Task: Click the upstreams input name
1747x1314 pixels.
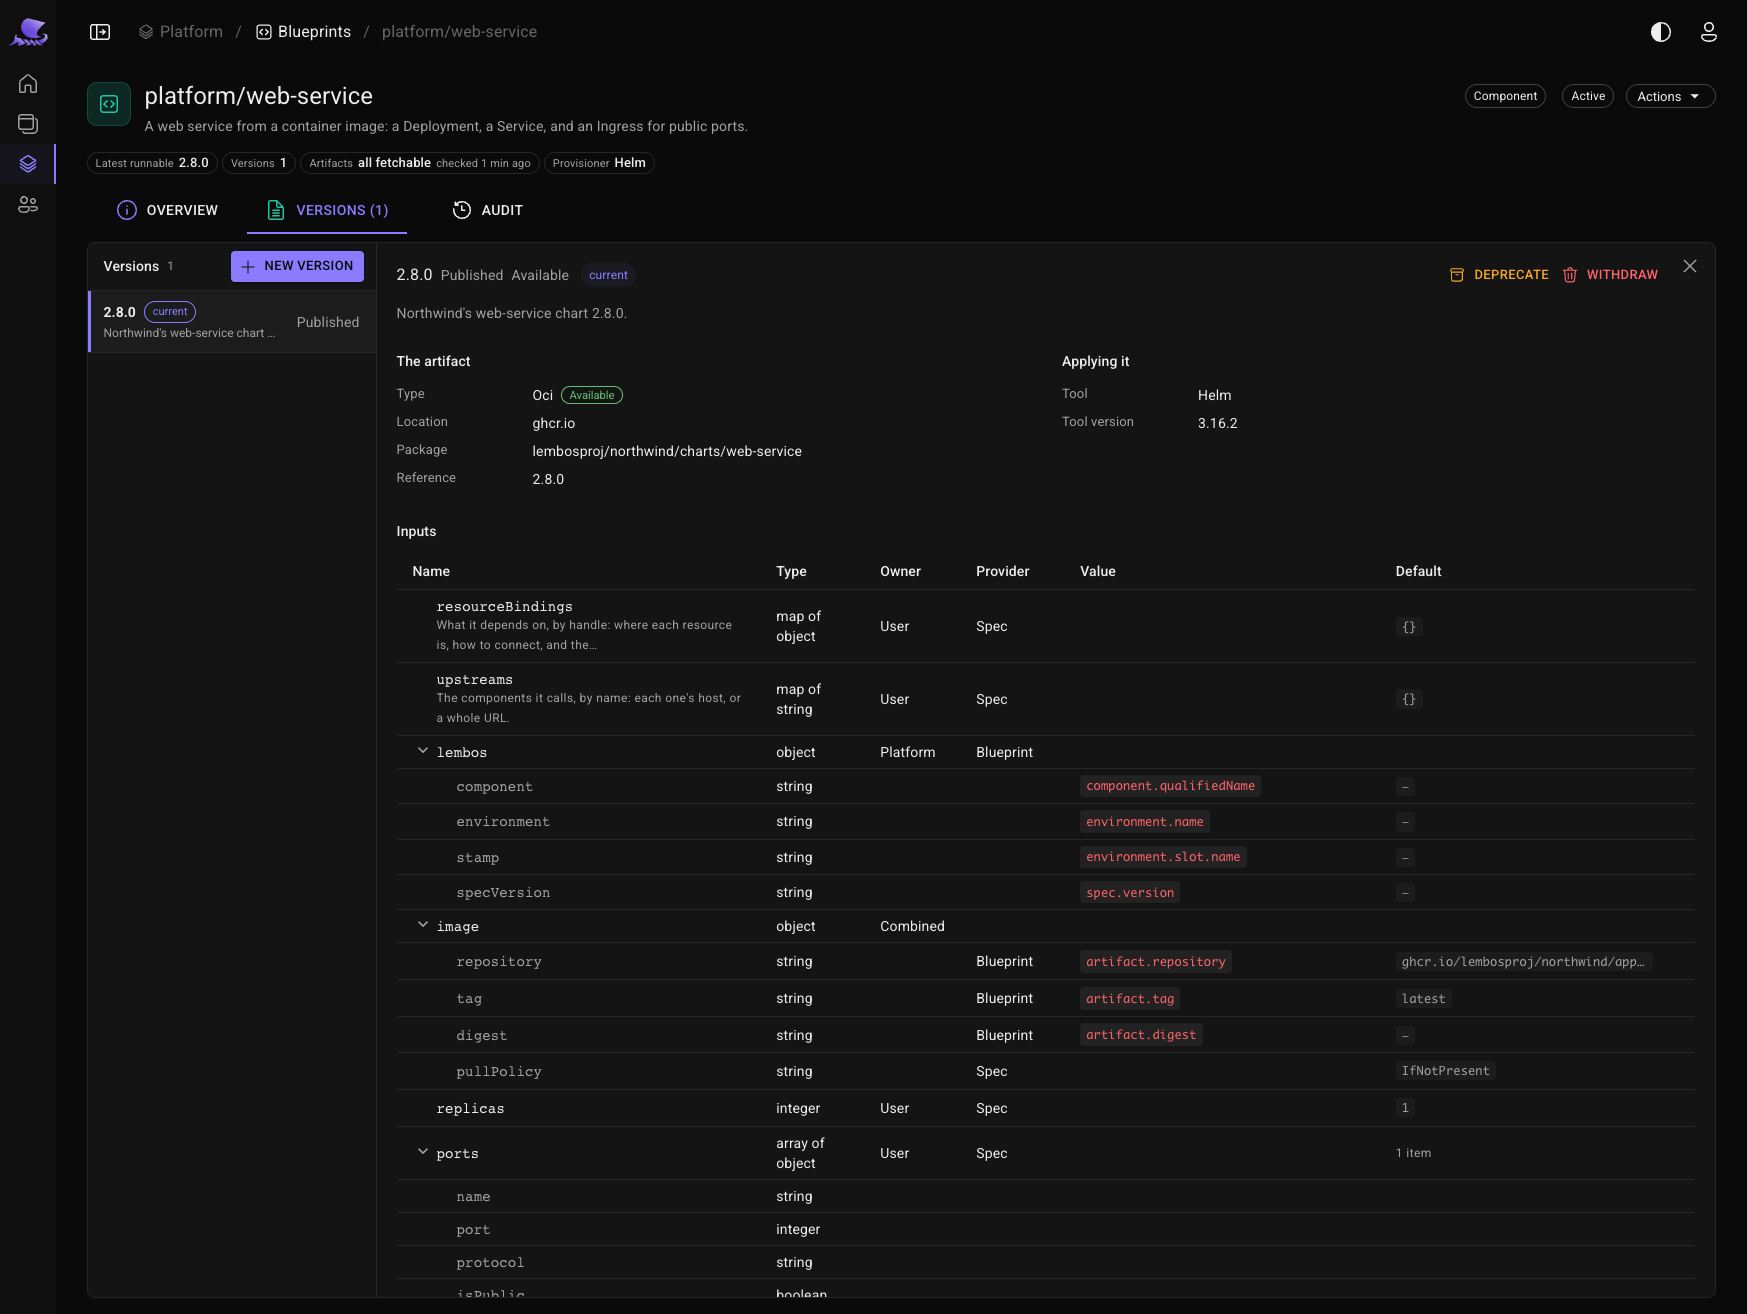Action: click(474, 680)
